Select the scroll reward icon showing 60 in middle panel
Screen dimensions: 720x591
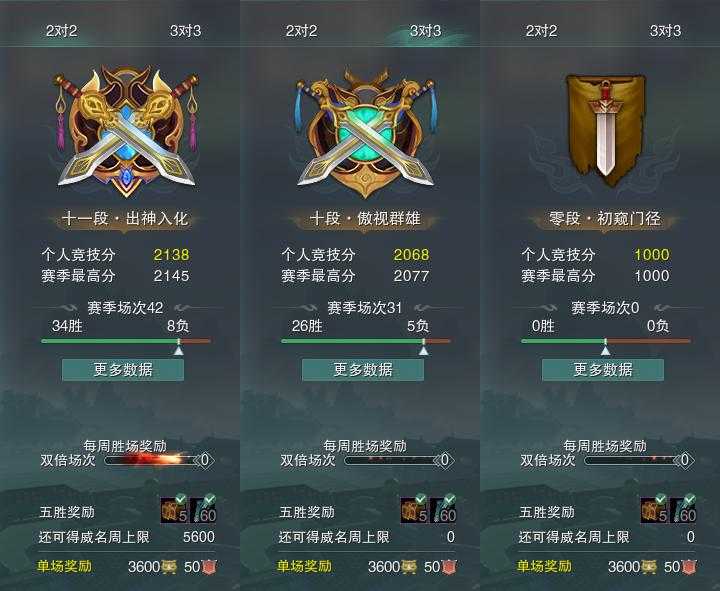click(x=444, y=512)
